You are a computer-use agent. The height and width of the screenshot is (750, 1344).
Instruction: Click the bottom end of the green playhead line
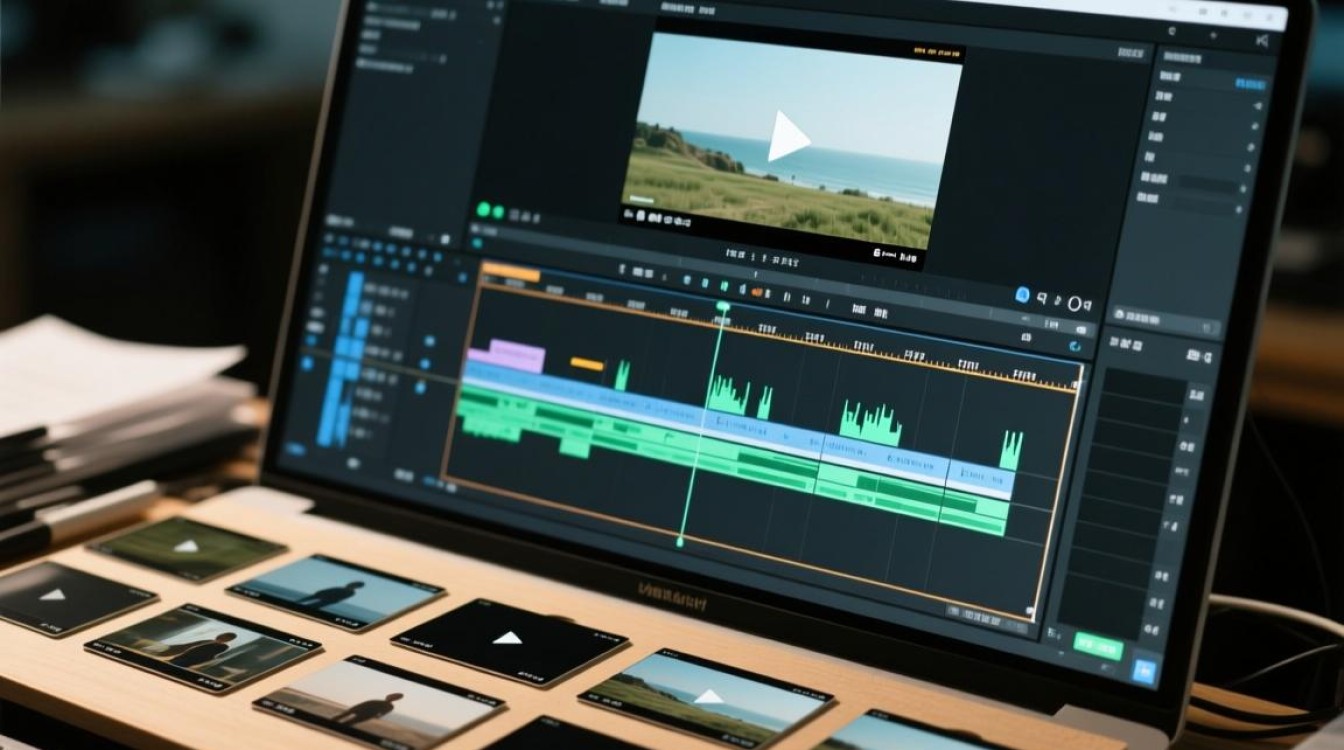coord(680,542)
